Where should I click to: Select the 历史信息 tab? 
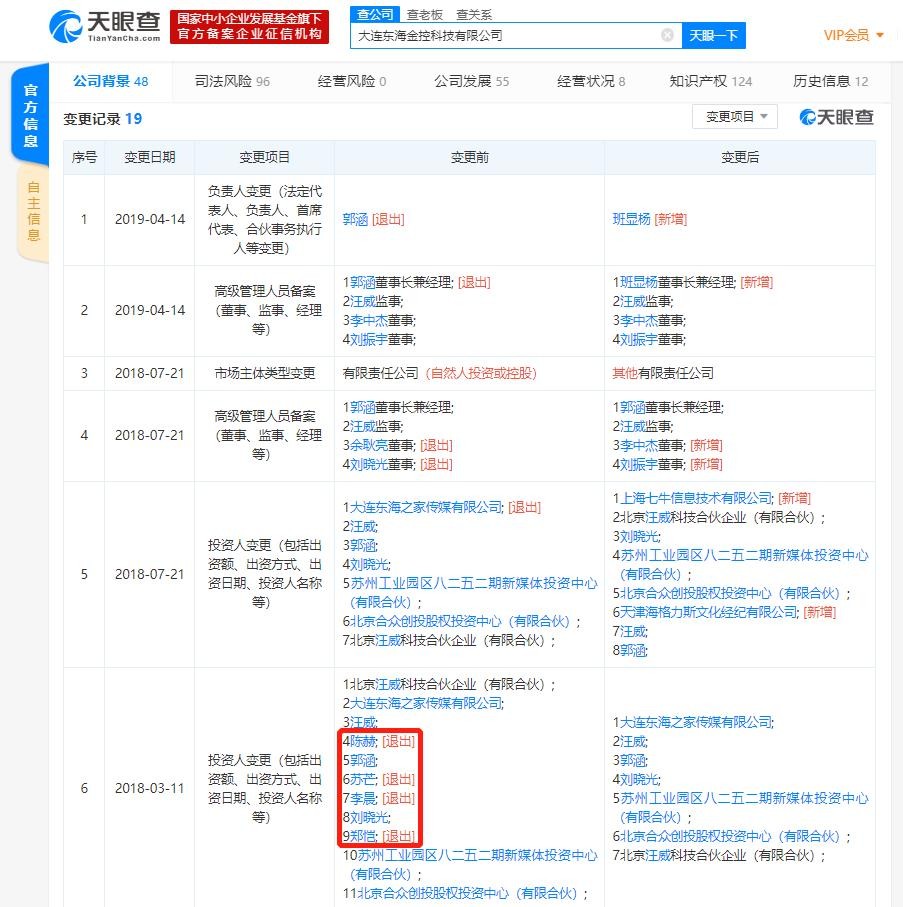tap(830, 81)
